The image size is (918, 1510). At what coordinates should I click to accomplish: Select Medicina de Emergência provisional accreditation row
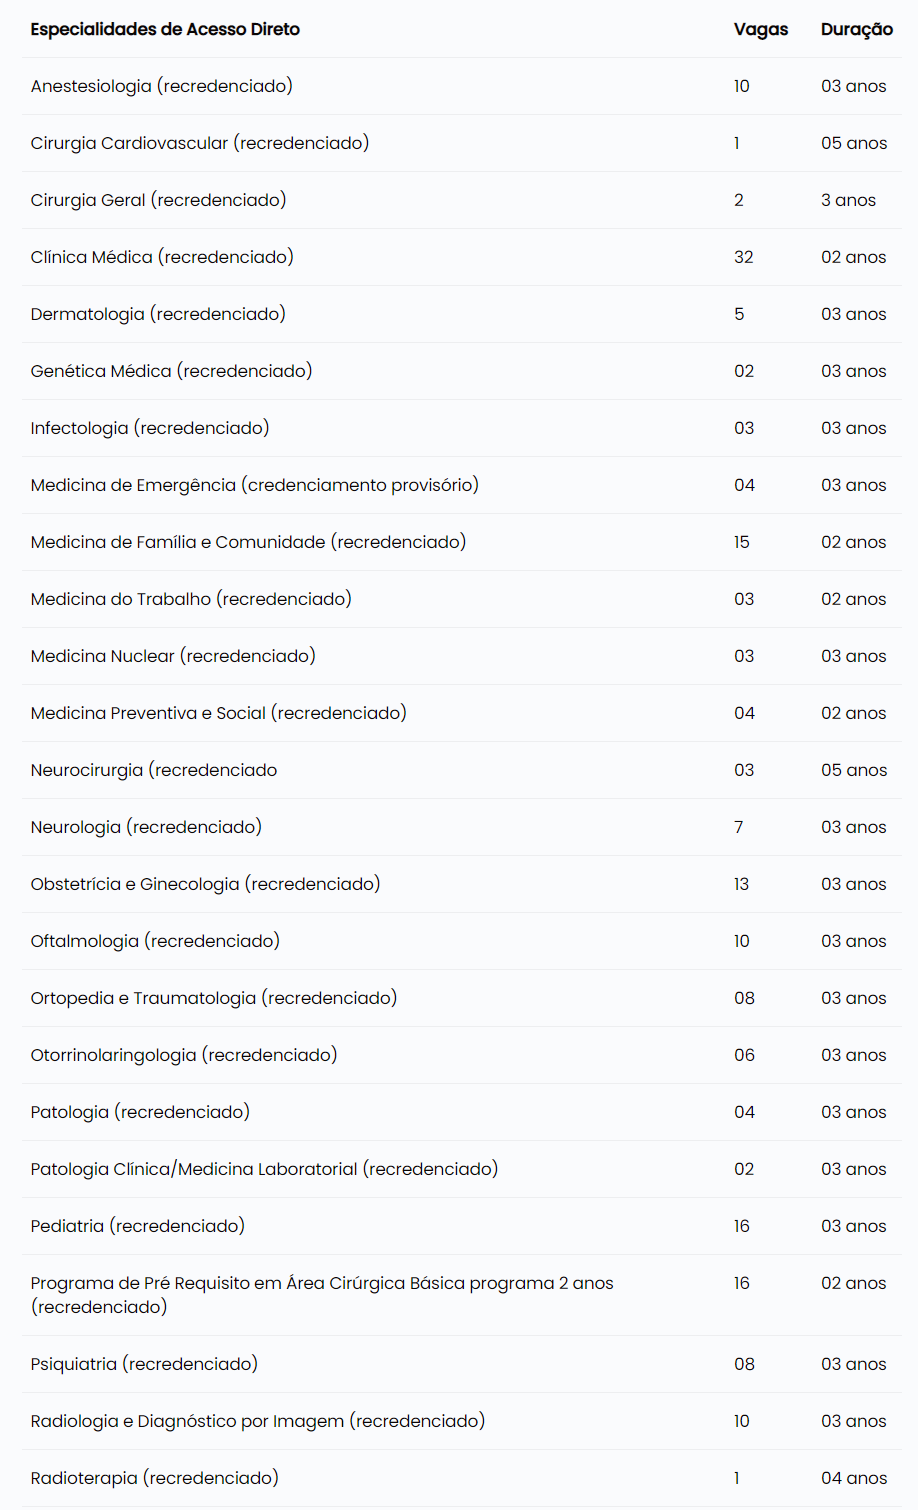click(462, 485)
